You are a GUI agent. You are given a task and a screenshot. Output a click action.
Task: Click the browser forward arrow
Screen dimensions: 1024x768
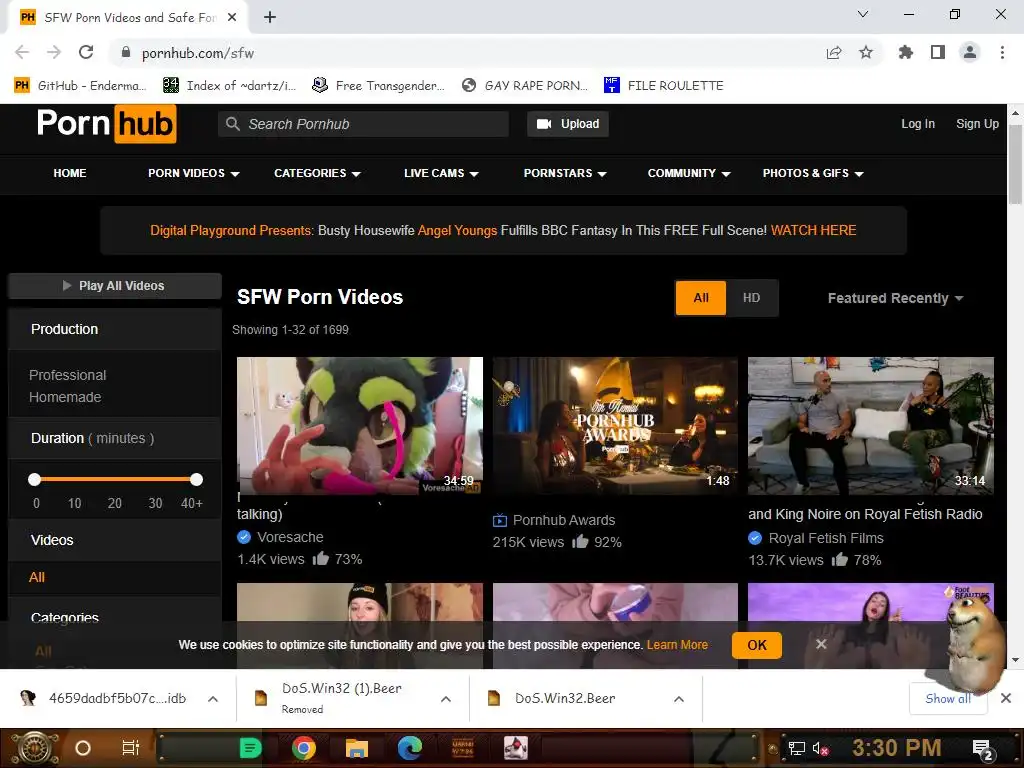pyautogui.click(x=54, y=52)
